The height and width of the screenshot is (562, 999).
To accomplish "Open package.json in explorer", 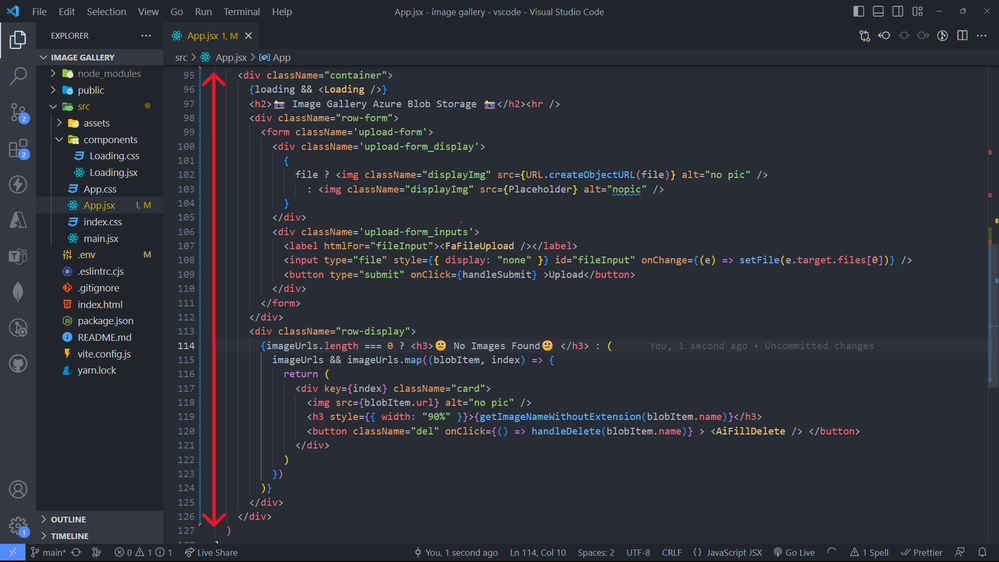I will click(100, 321).
